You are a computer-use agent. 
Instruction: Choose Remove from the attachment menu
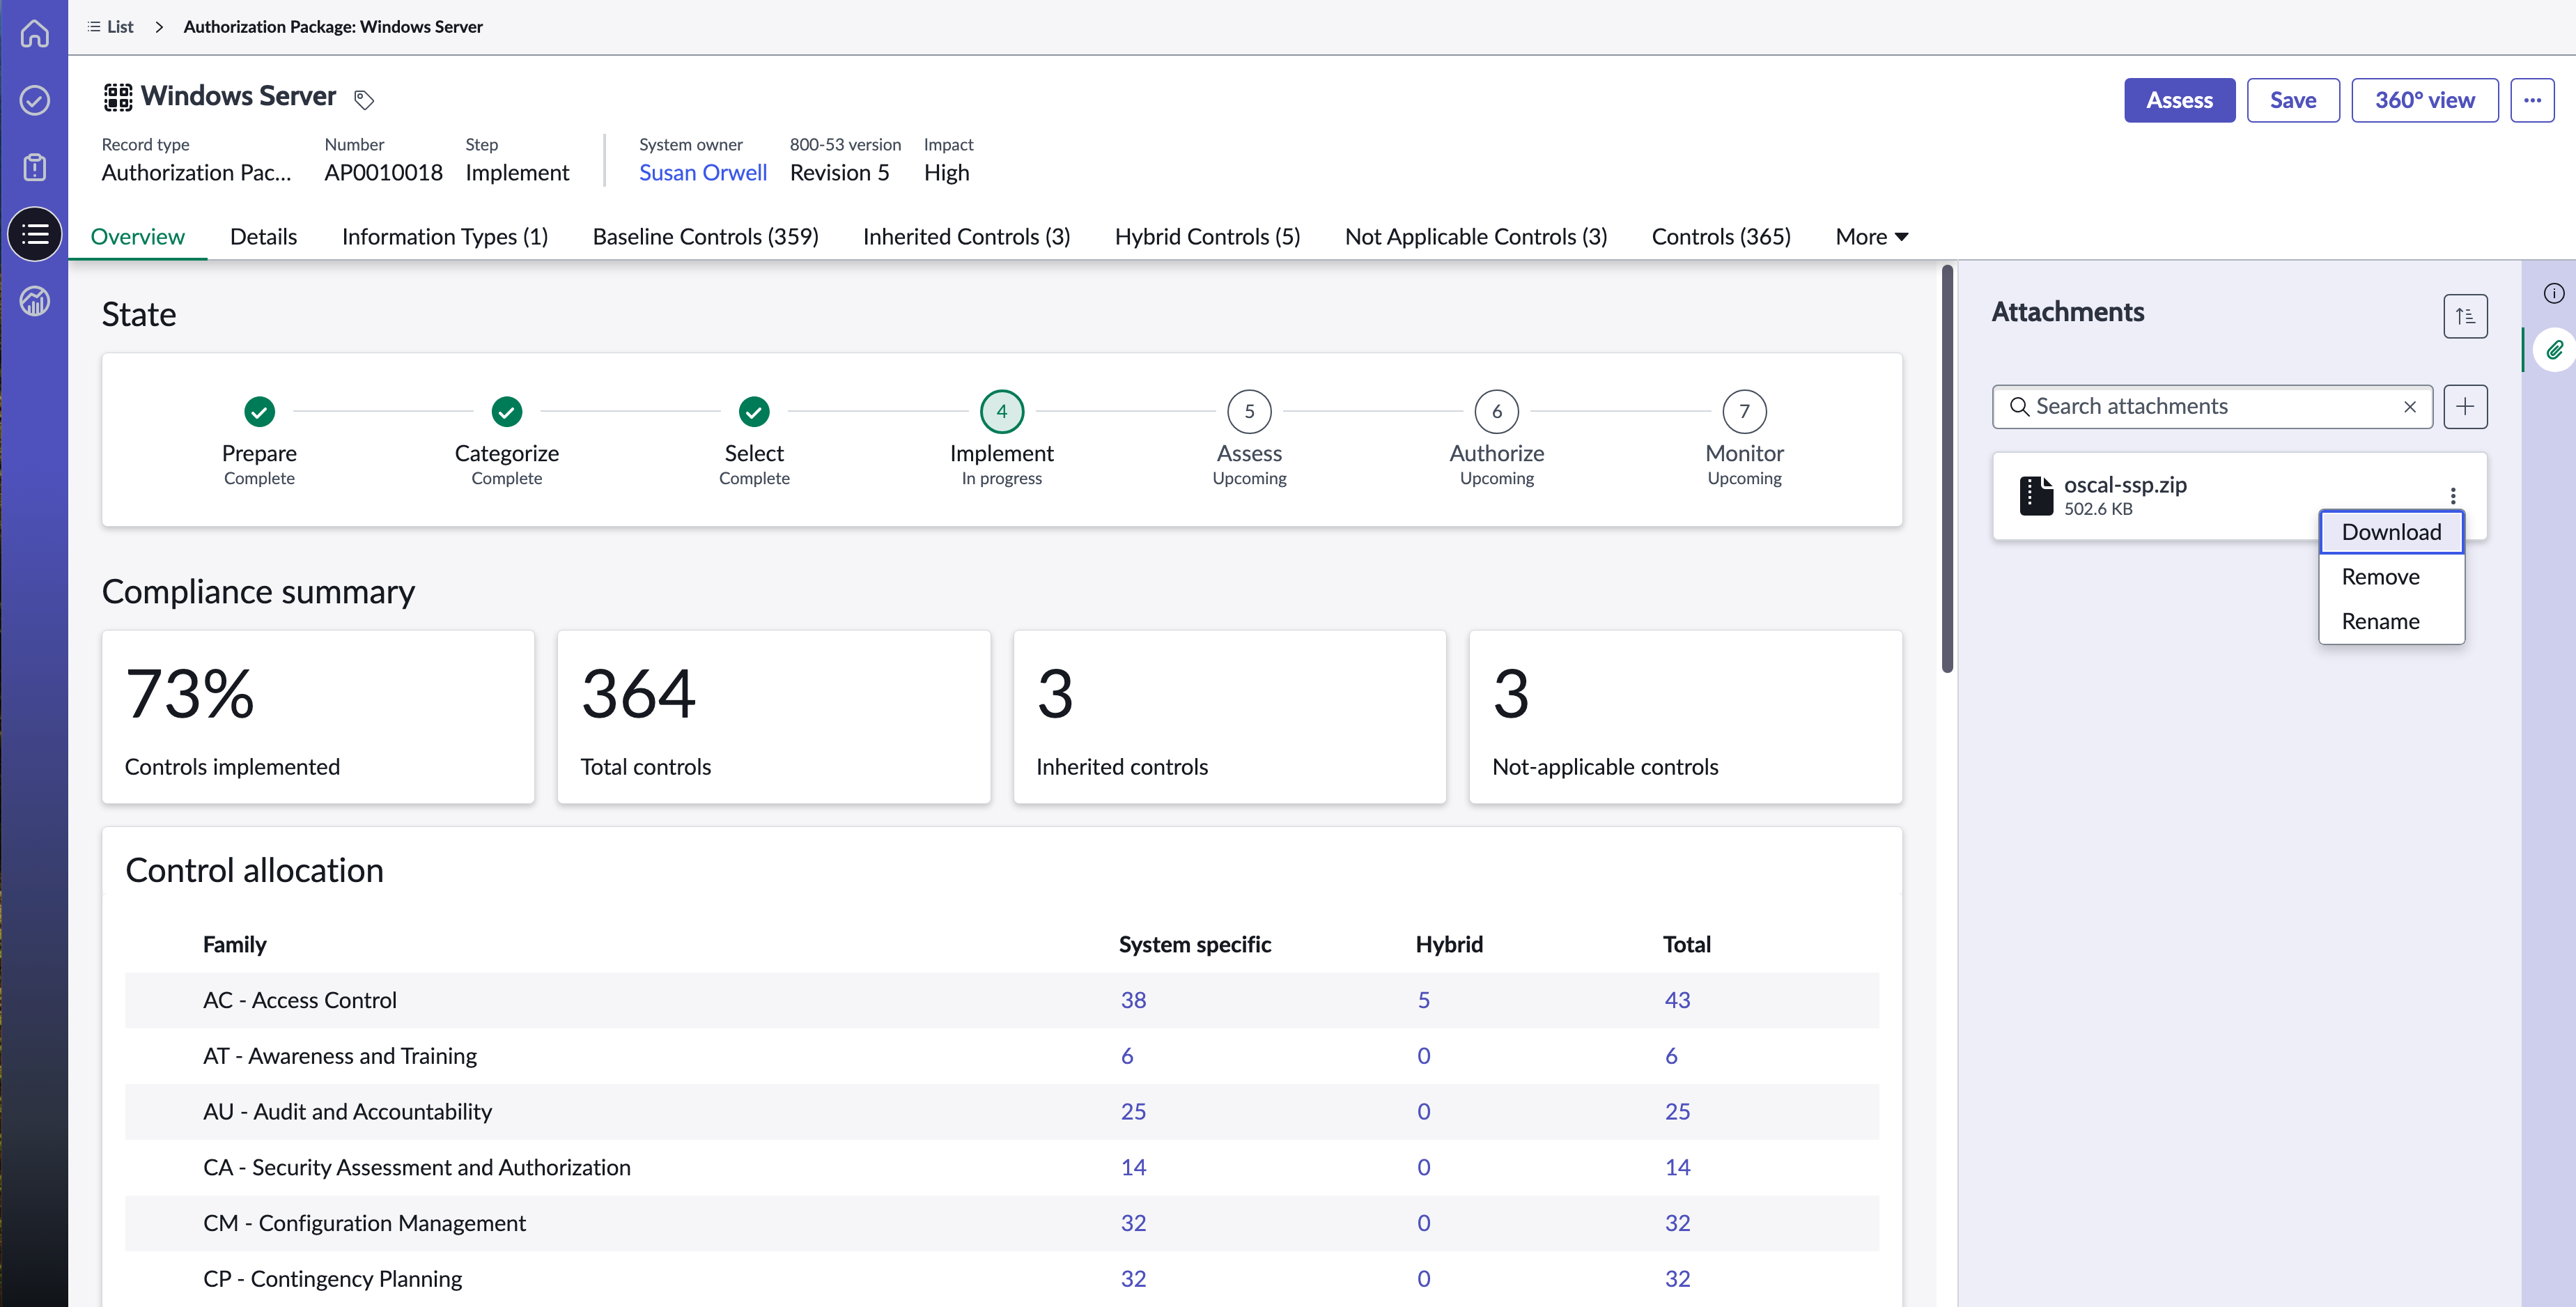(x=2392, y=577)
